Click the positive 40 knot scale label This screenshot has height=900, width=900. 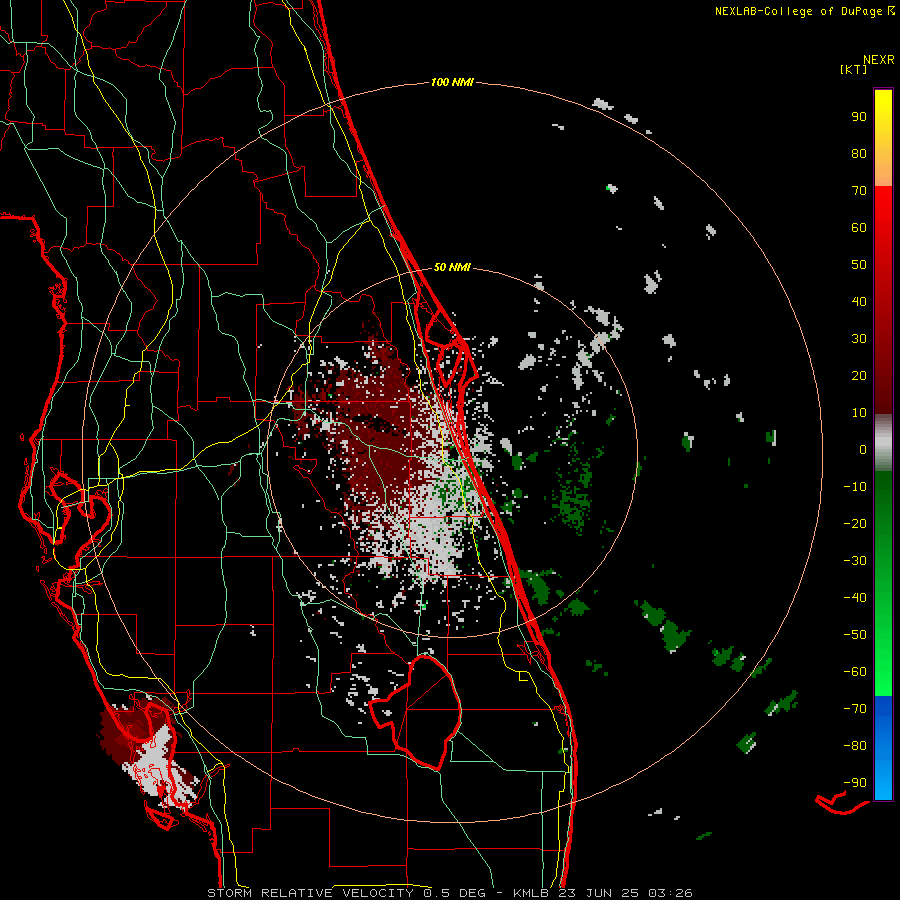pos(859,301)
